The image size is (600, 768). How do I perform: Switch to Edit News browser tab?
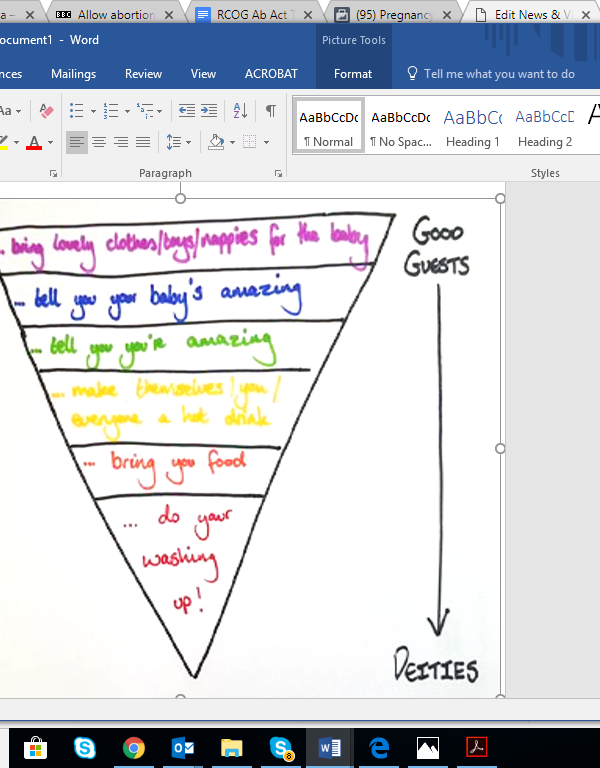(533, 15)
